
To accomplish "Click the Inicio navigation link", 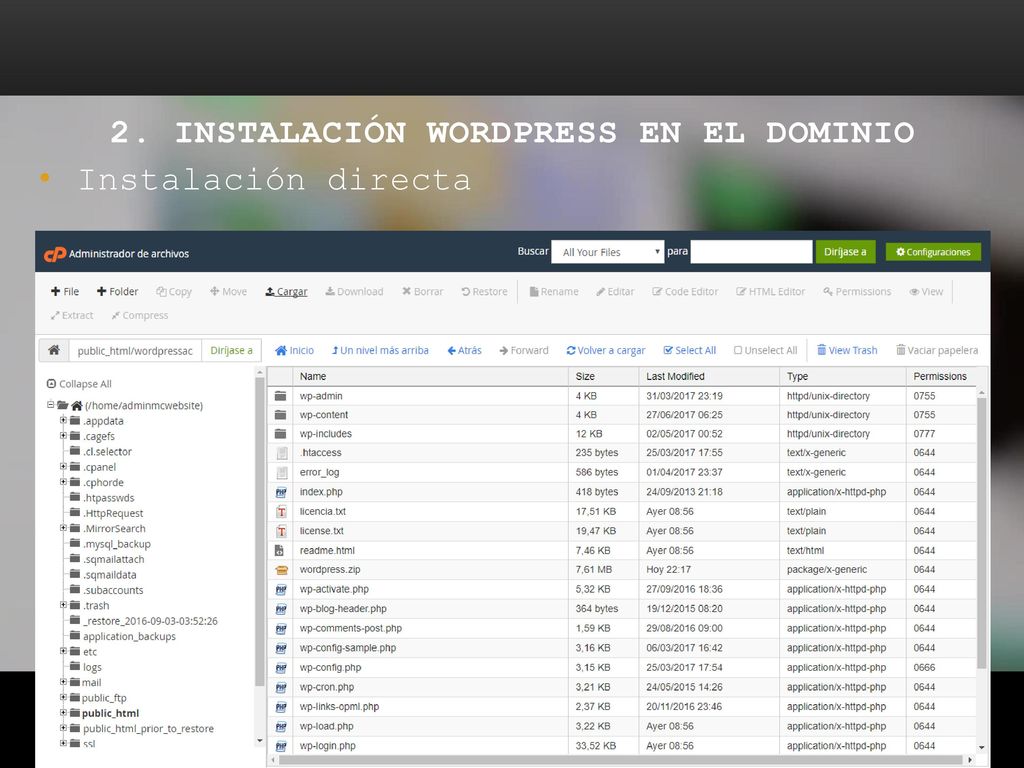I will pos(295,351).
